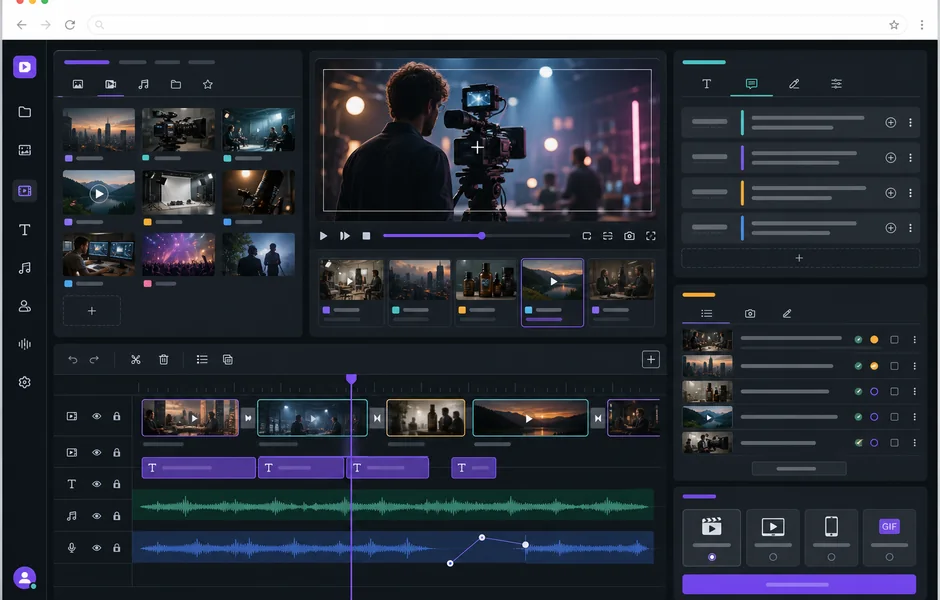Open the Text tool in left sidebar
The height and width of the screenshot is (600, 940).
(25, 230)
